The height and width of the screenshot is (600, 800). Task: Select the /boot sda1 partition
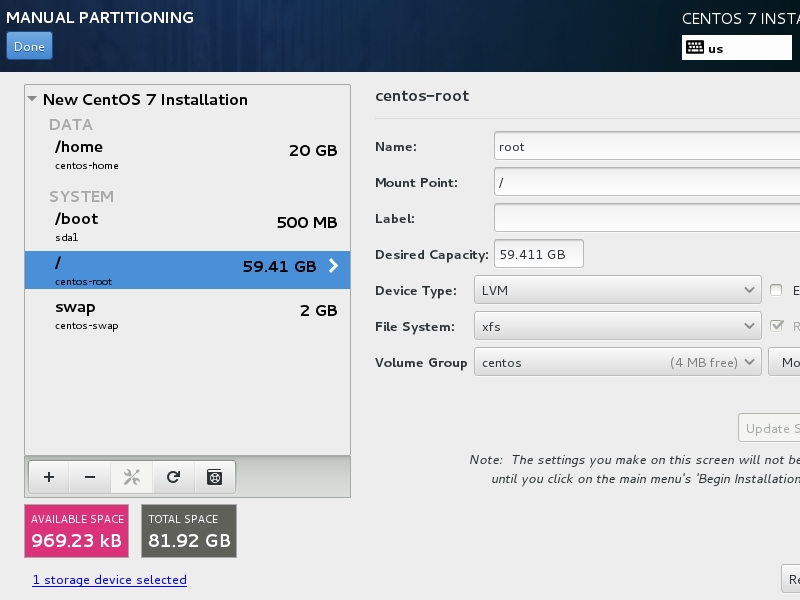(x=187, y=227)
